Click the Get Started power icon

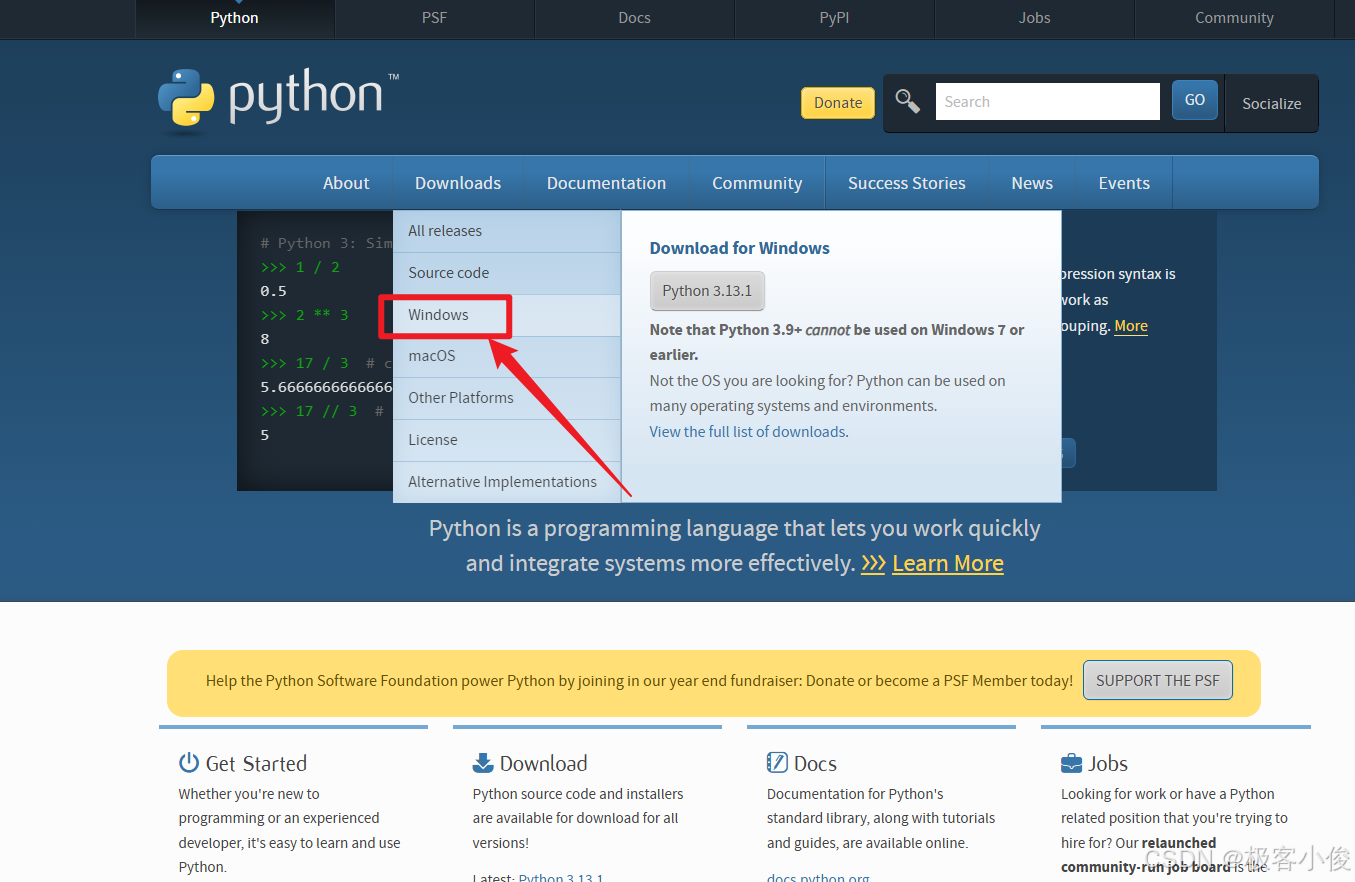tap(189, 763)
